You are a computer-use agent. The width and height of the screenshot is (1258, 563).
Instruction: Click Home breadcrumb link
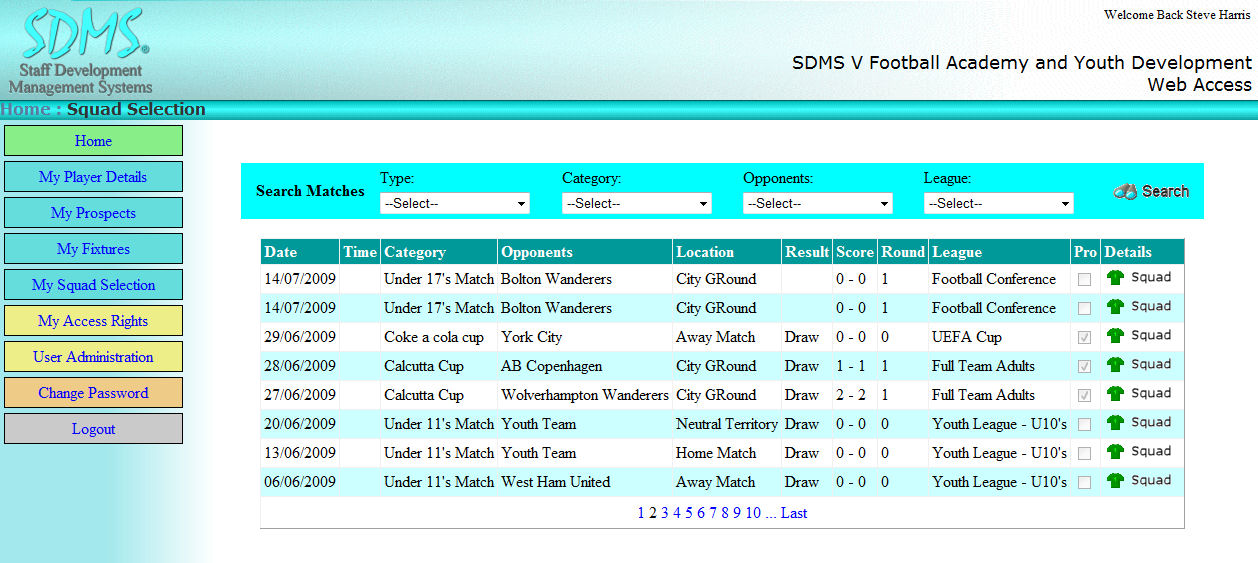pos(25,109)
